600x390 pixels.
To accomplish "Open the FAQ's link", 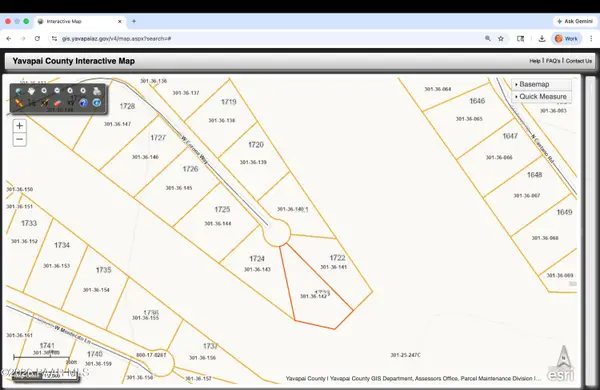I will [x=553, y=61].
